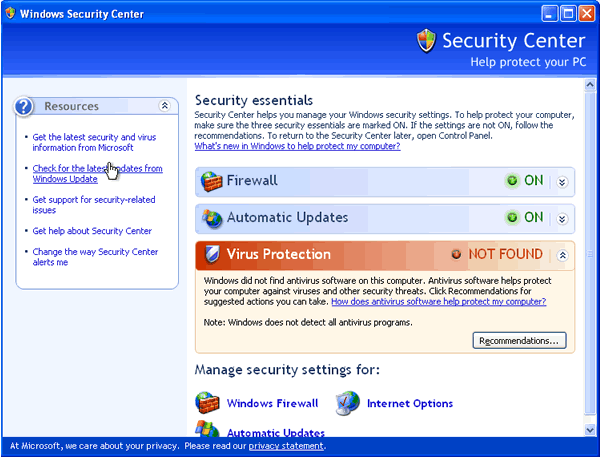
Task: Expand the Firewall section chevron
Action: coord(562,182)
